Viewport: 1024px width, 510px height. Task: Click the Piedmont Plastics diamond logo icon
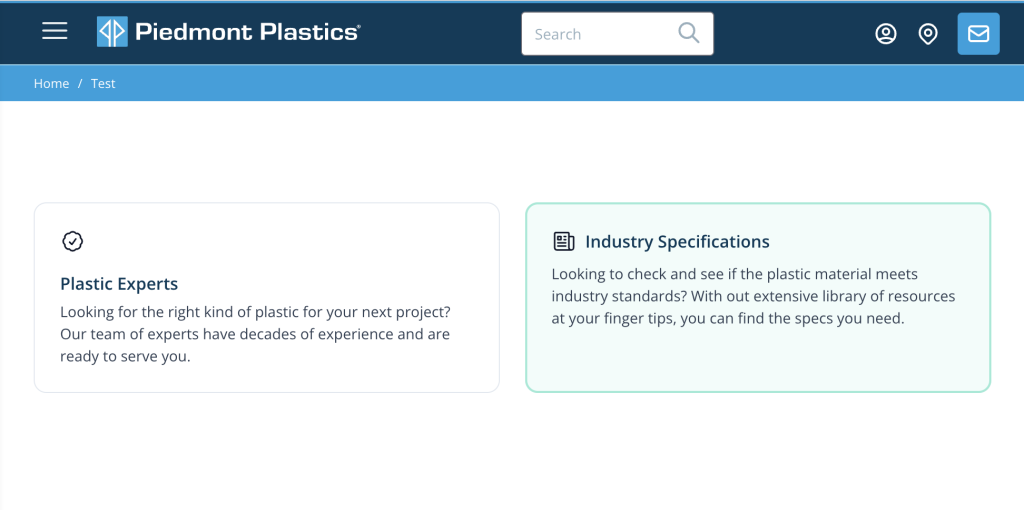(x=112, y=32)
